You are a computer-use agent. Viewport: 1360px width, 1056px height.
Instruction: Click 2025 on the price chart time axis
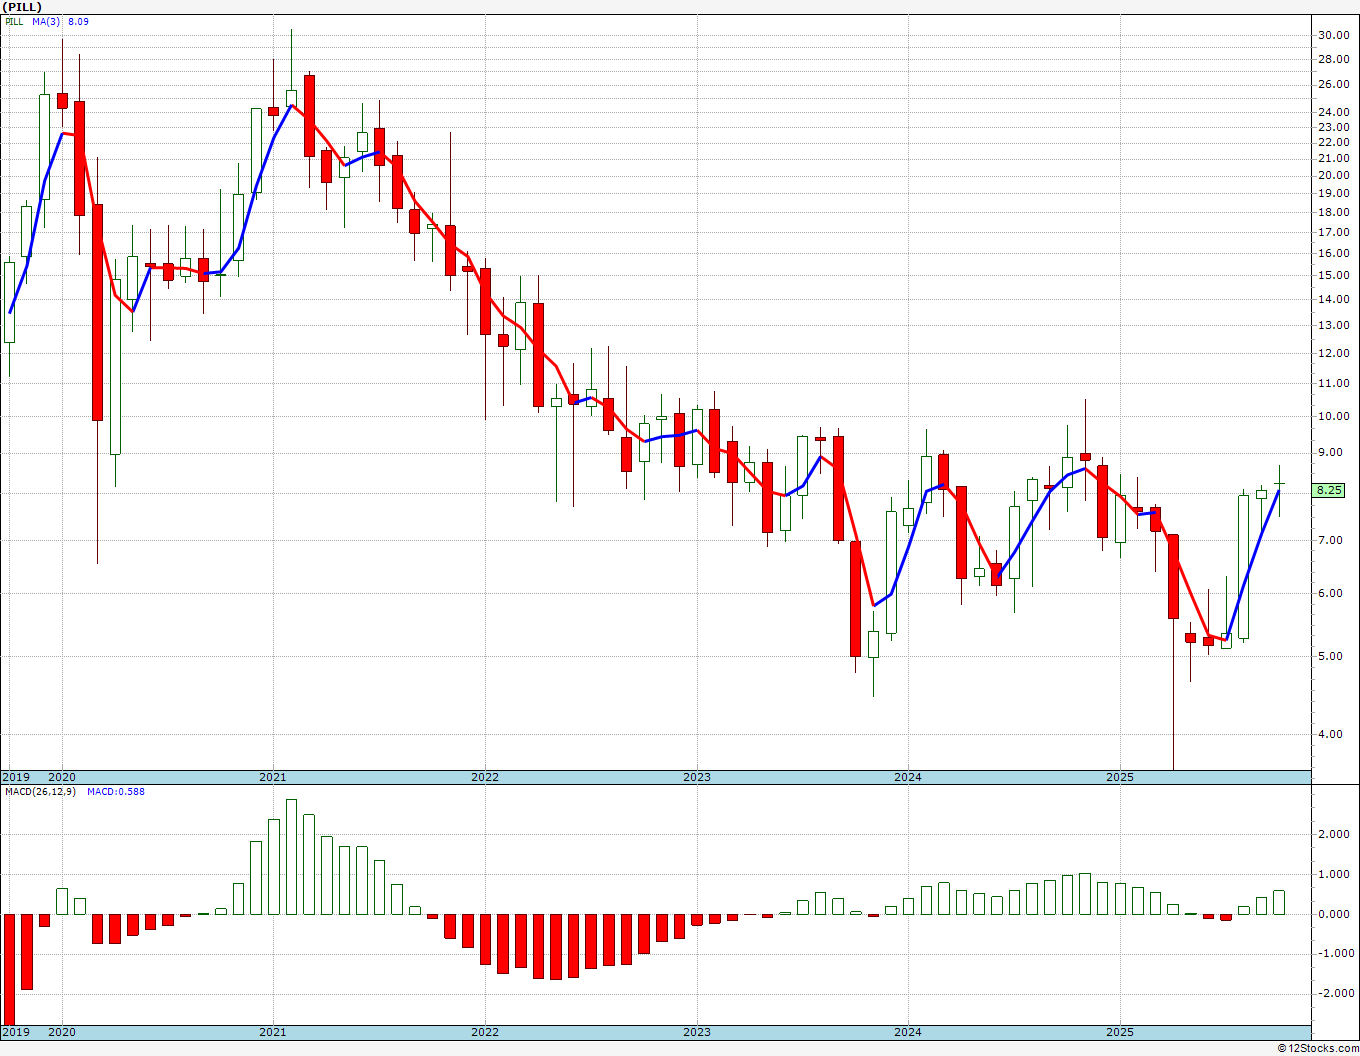pos(1120,777)
